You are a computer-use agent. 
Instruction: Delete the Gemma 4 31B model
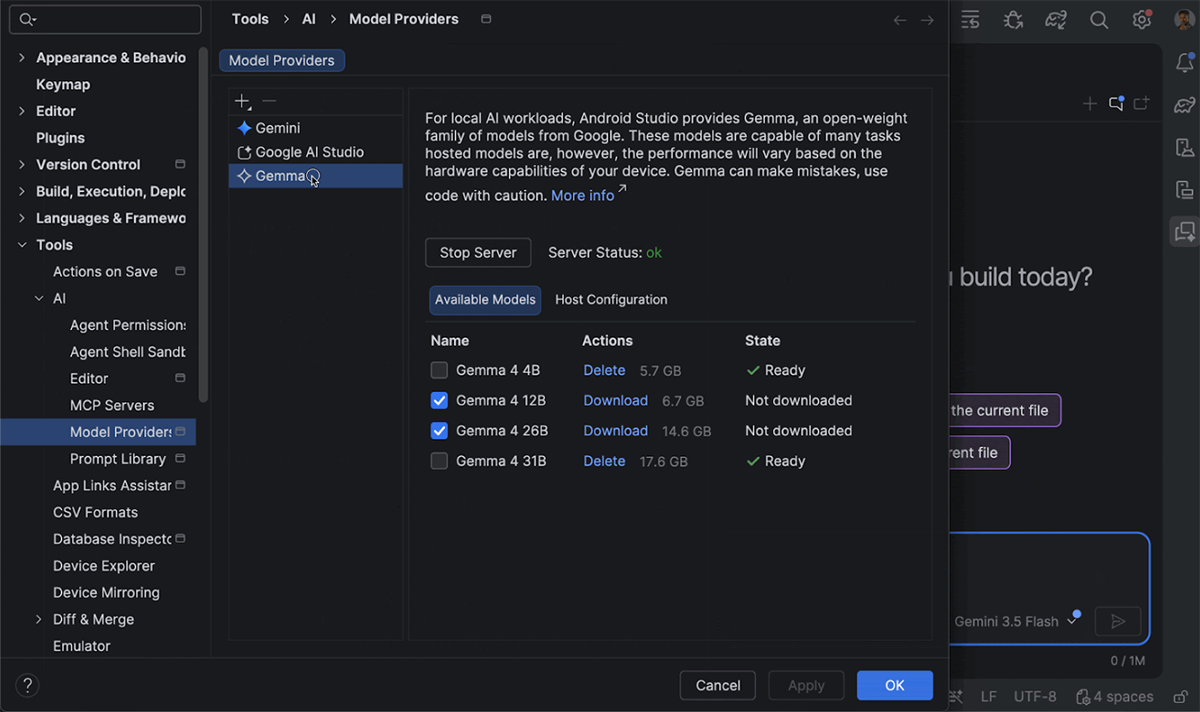click(x=604, y=461)
